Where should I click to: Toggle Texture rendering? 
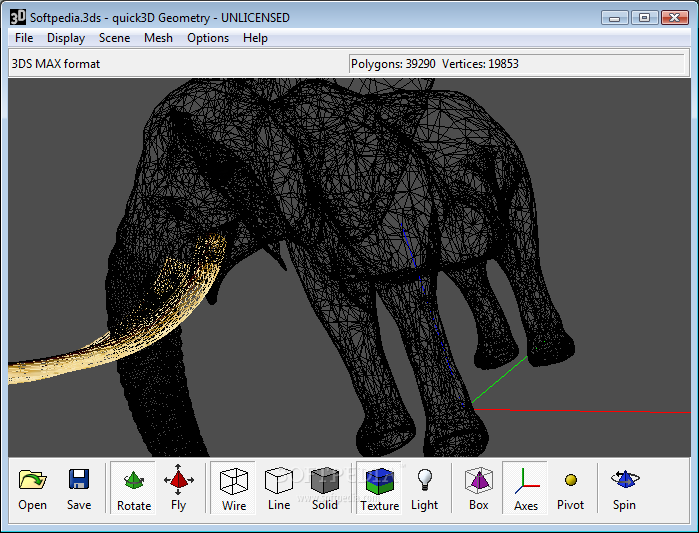pos(379,488)
